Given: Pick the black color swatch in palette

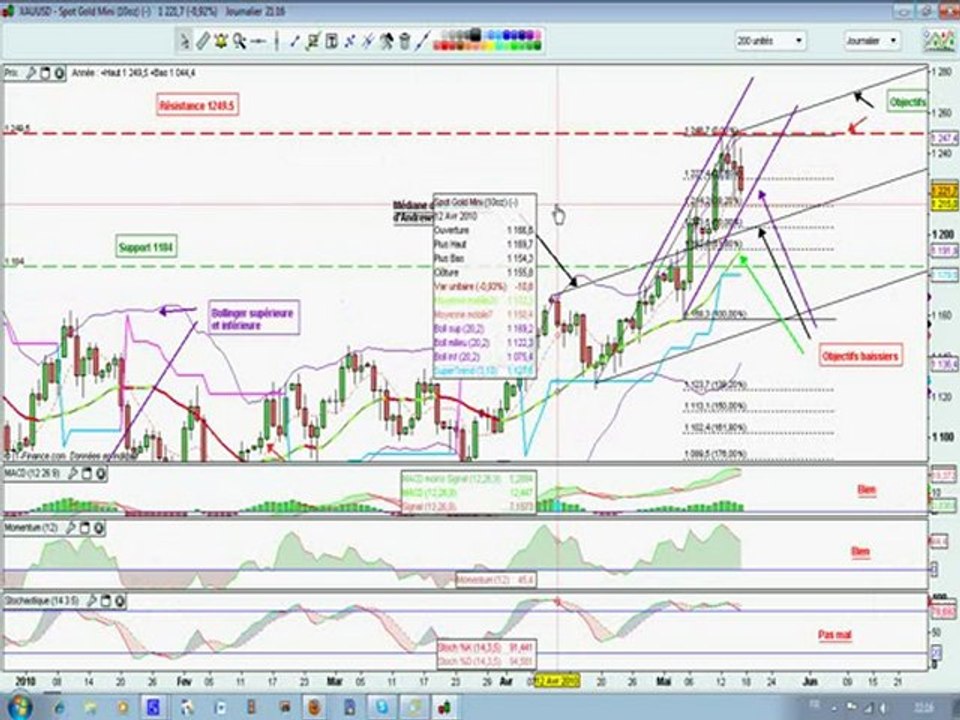Looking at the screenshot, I should pos(475,36).
